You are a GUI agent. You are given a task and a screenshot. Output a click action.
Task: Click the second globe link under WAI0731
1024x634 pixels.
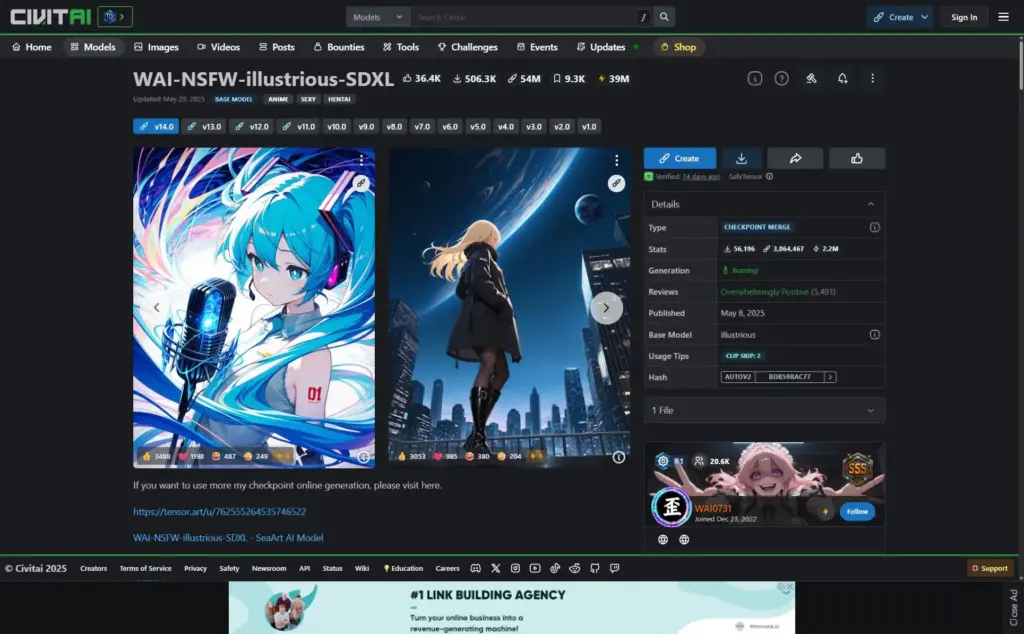point(684,539)
